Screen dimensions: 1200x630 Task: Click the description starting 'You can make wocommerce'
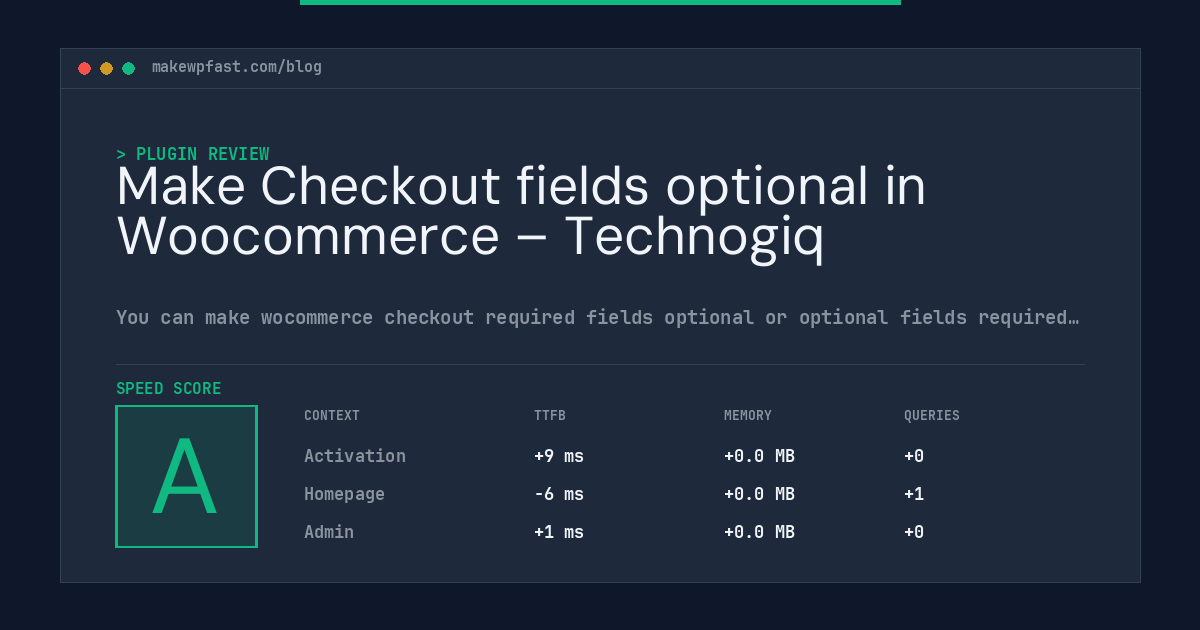coord(597,317)
